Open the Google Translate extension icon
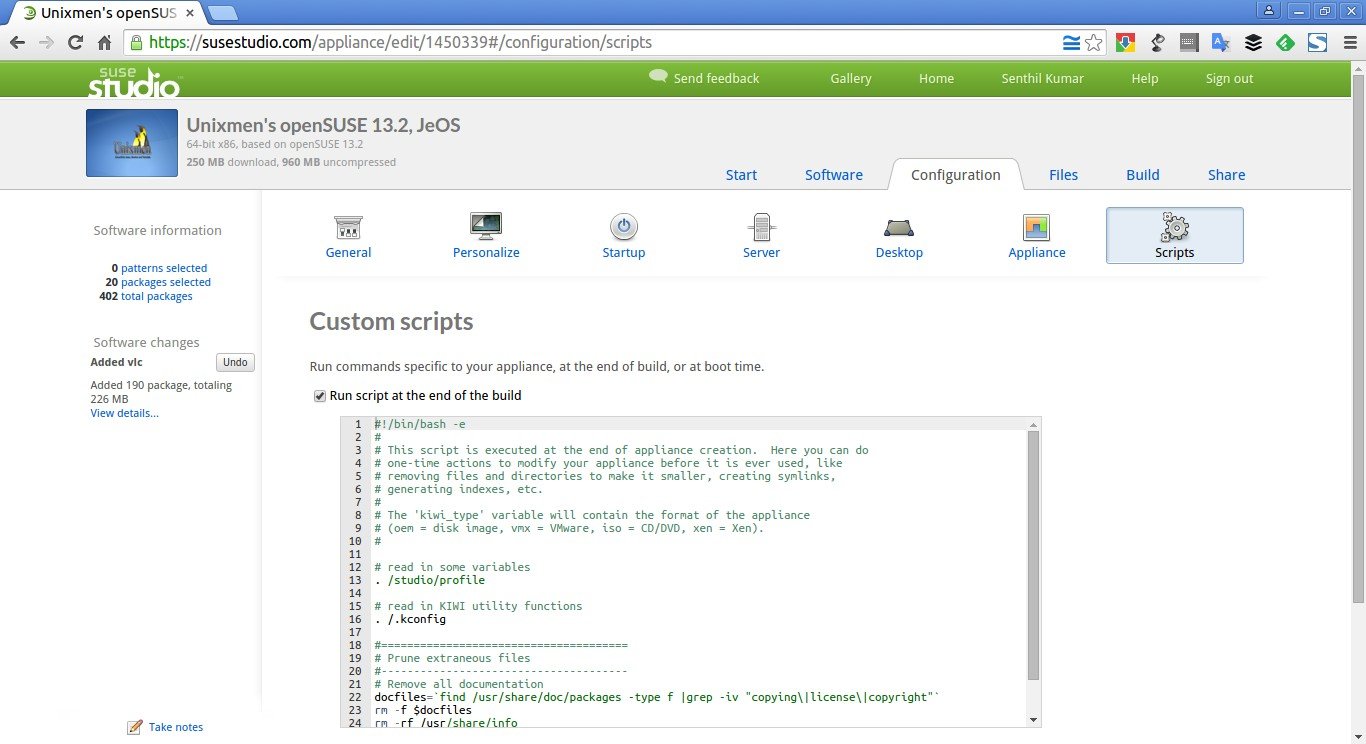The width and height of the screenshot is (1366, 744). pos(1221,42)
